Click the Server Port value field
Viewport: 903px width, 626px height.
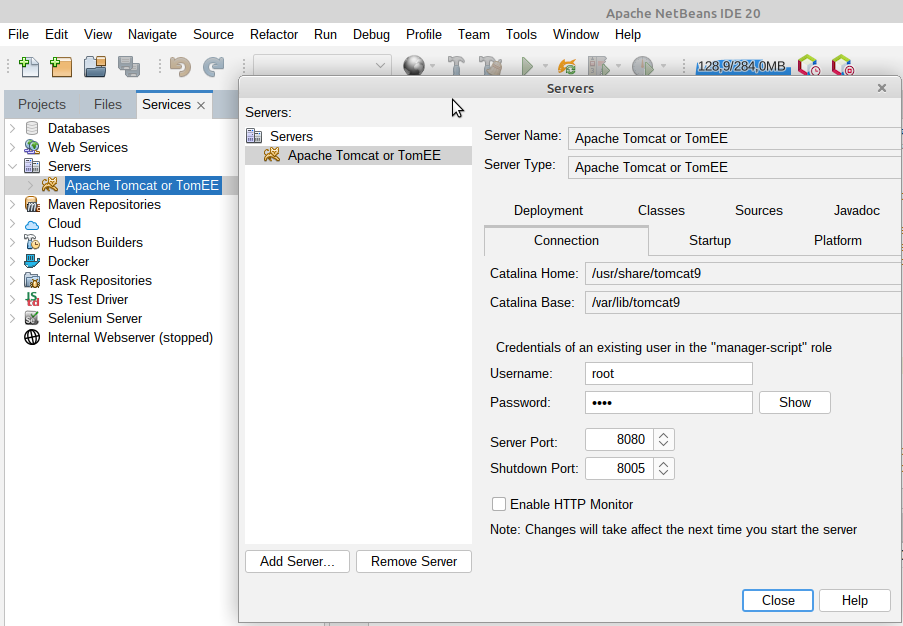point(619,440)
